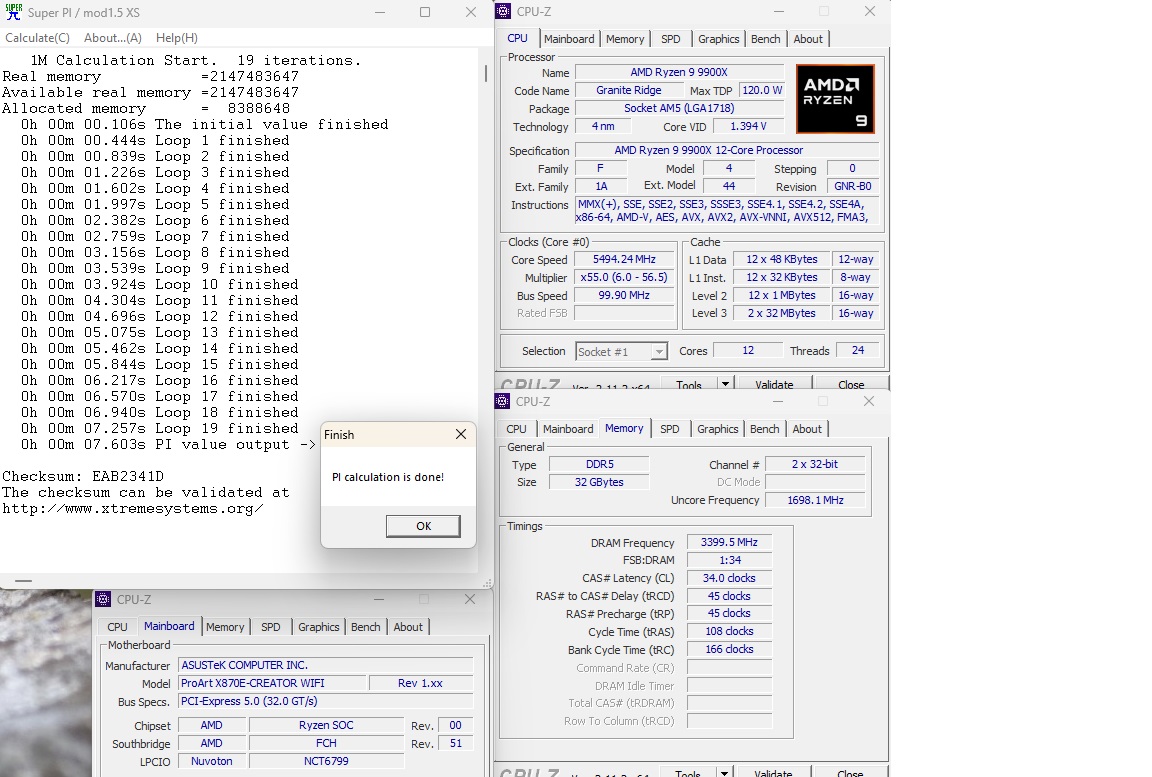This screenshot has height=777, width=1152.
Task: Open About tab in Mainboard CPU-Z window
Action: pyautogui.click(x=408, y=627)
